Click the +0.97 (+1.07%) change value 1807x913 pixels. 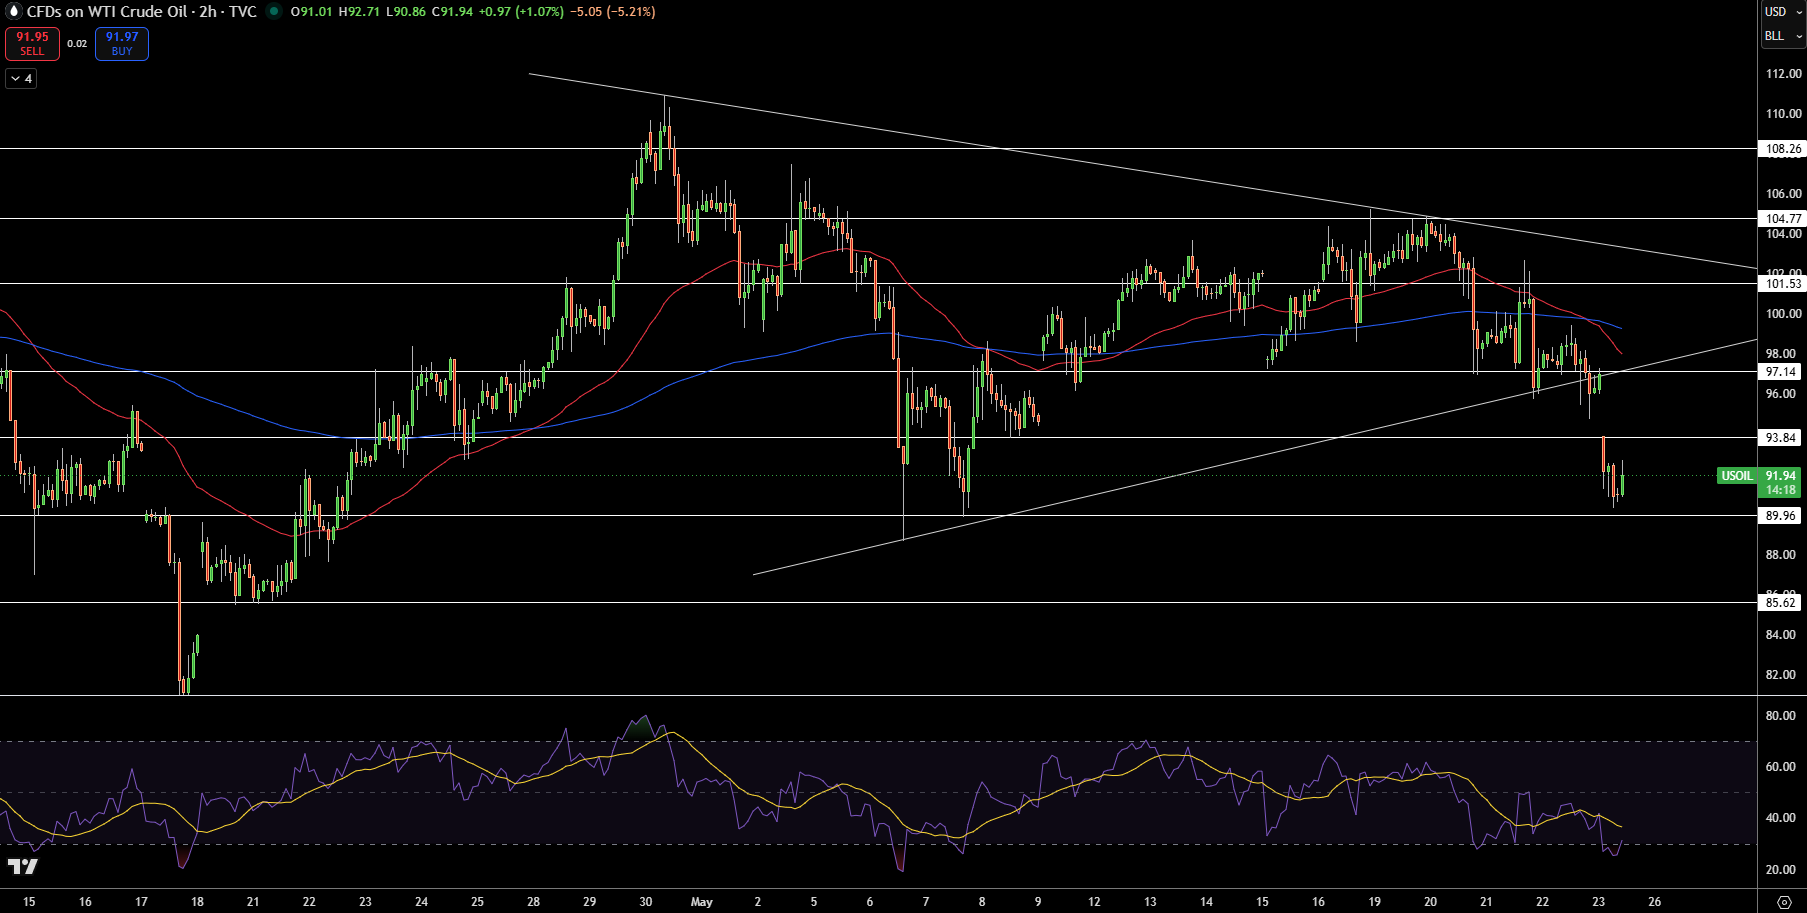coord(521,12)
